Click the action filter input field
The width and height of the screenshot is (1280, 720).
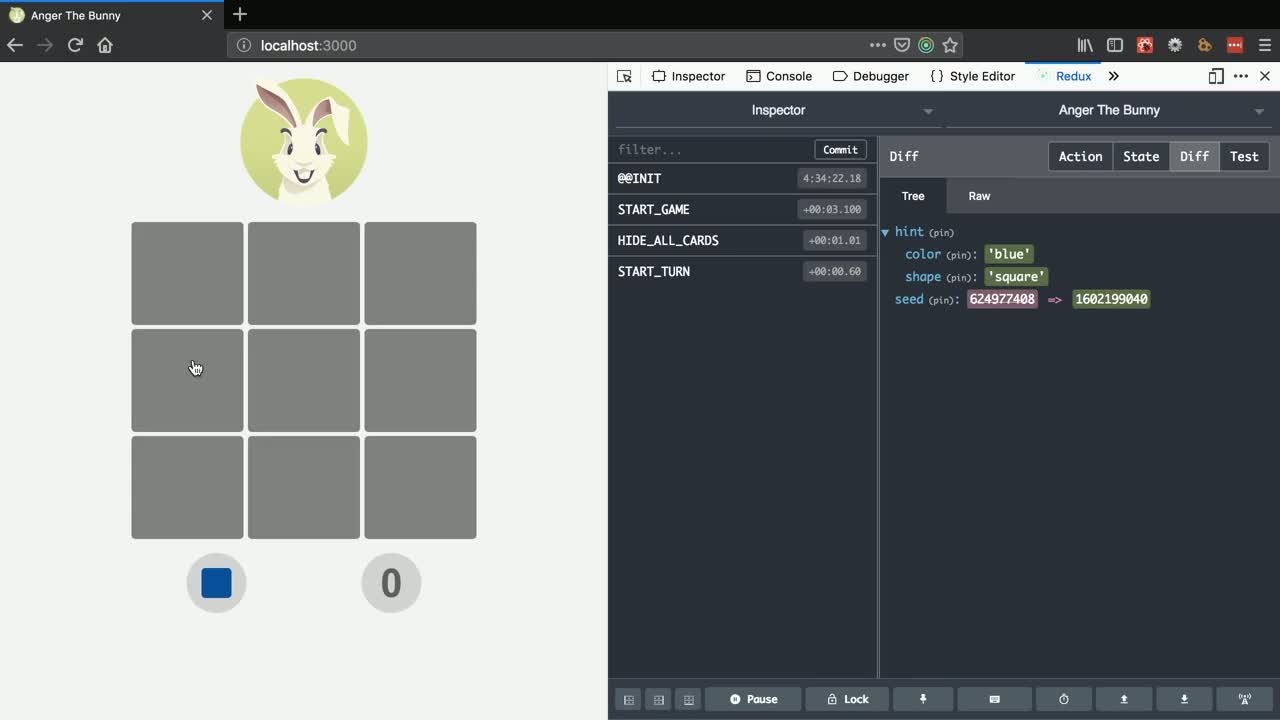click(x=712, y=149)
